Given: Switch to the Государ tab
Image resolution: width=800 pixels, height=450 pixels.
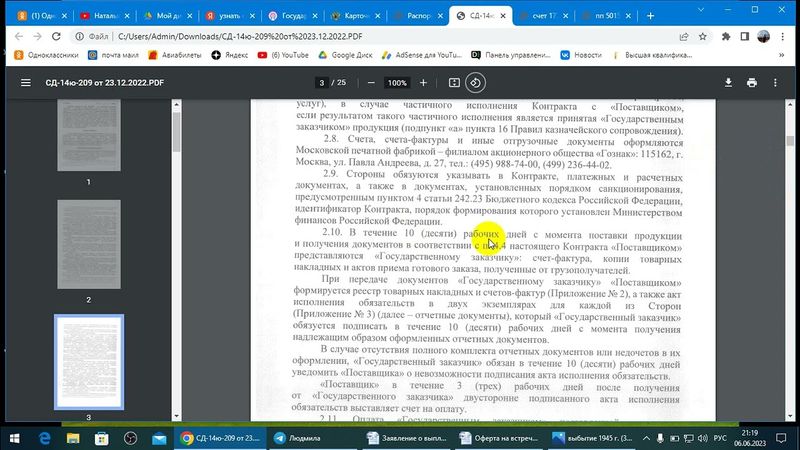Looking at the screenshot, I should pos(293,16).
